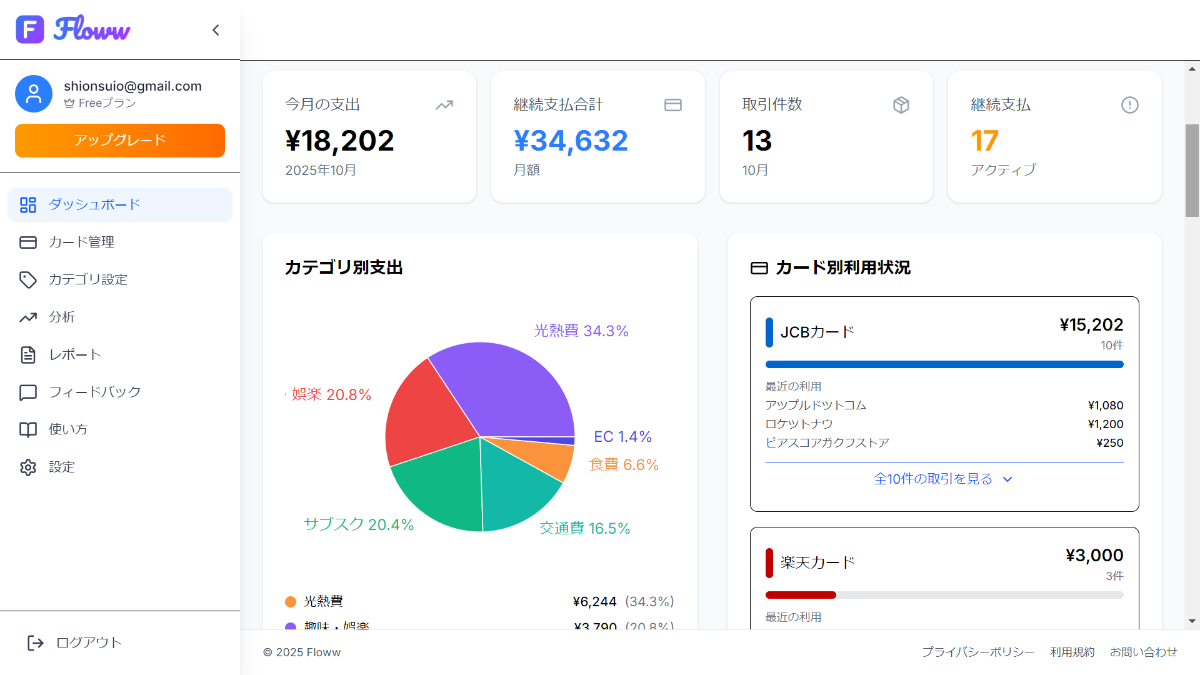Click the 分析 trend icon
This screenshot has height=675, width=1200.
[28, 317]
